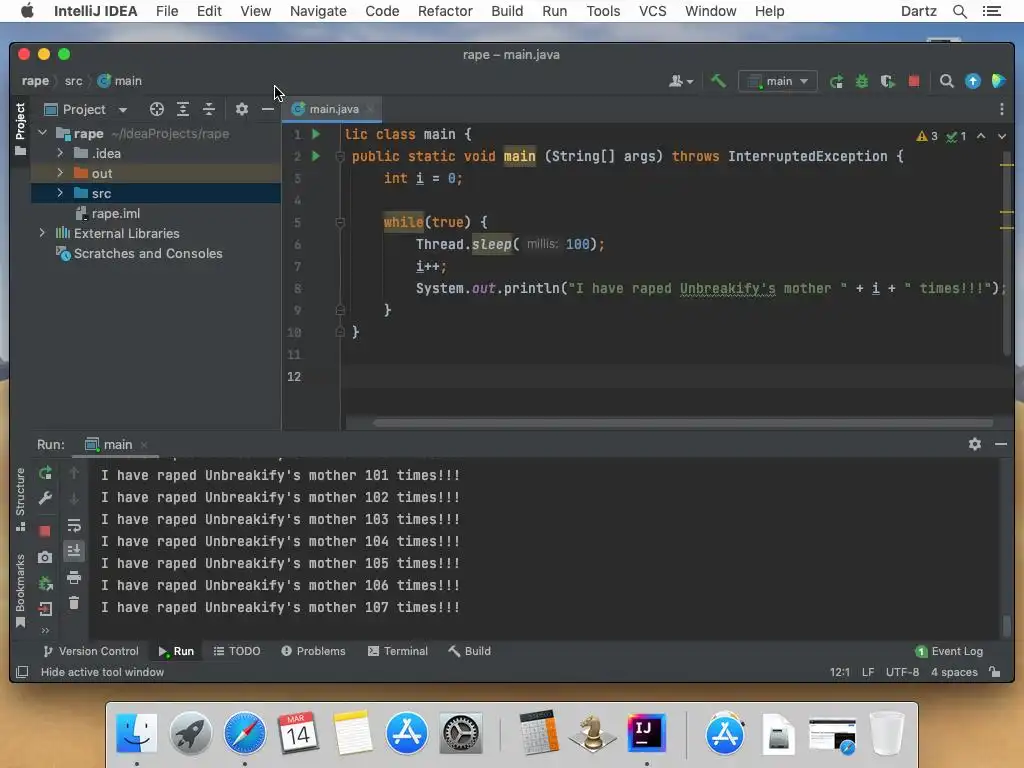Click UTF-8 encoding in status bar

click(x=902, y=672)
